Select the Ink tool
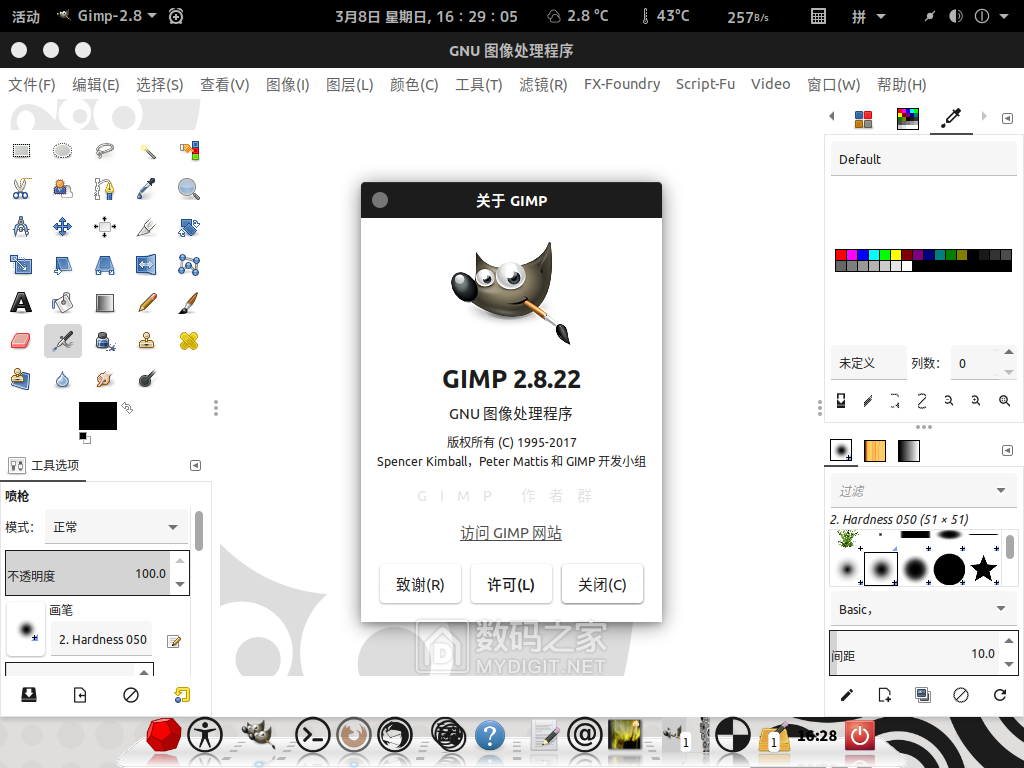 tap(104, 340)
